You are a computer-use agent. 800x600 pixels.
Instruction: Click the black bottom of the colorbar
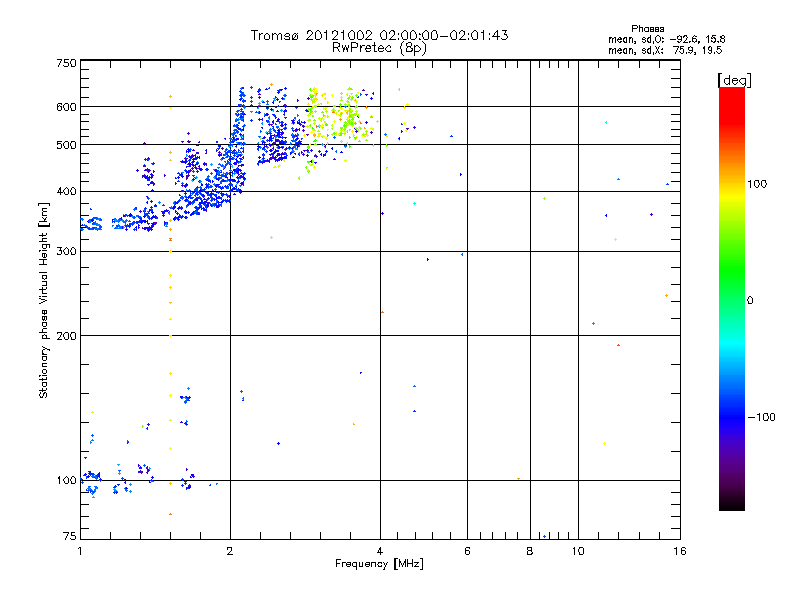pos(732,503)
